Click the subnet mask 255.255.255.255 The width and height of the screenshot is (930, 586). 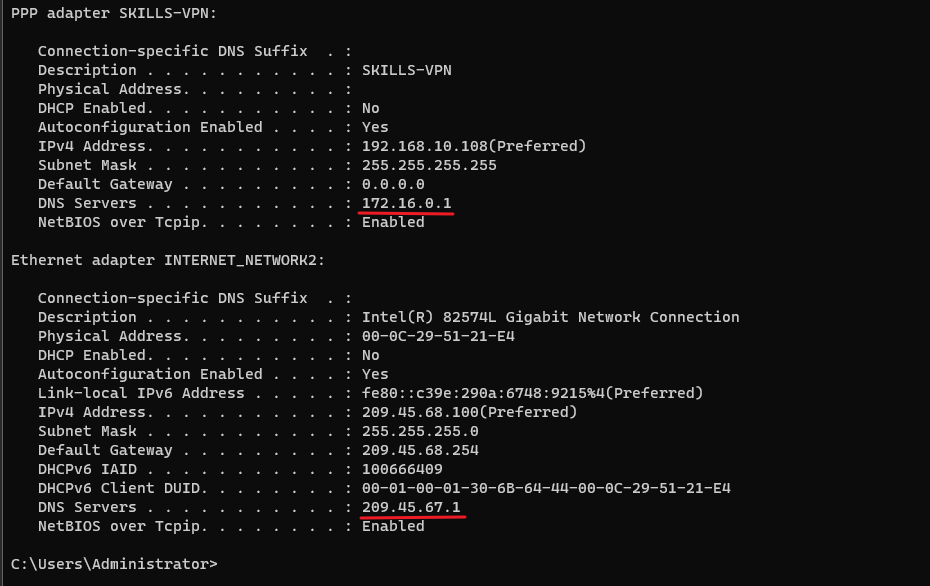click(429, 165)
